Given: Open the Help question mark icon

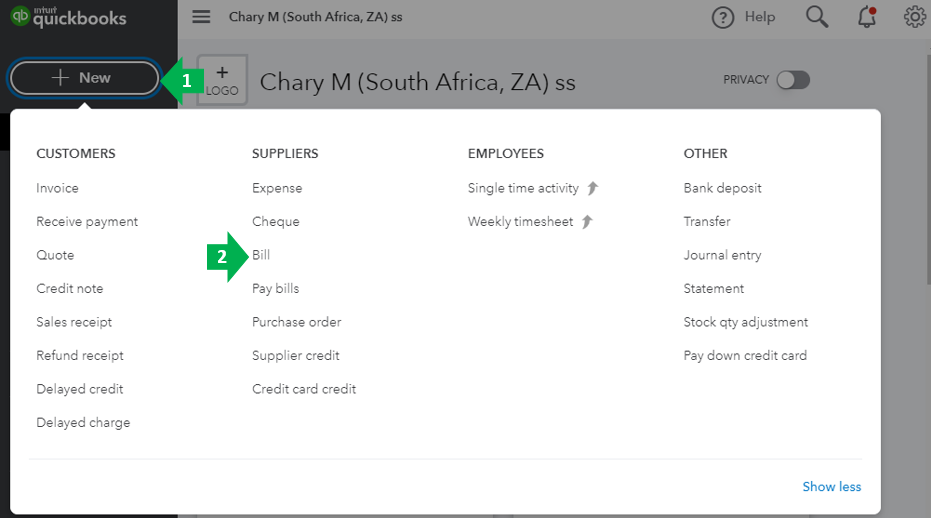Looking at the screenshot, I should [722, 17].
